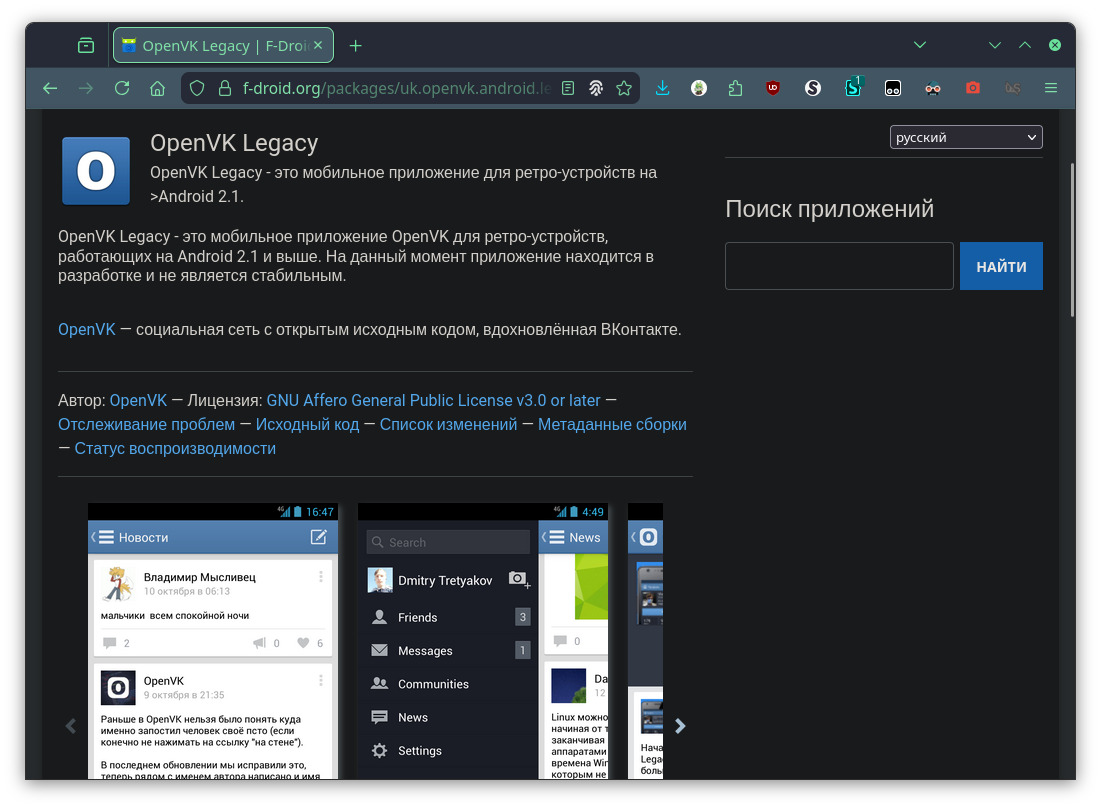Open the Новости feed screenshot
Screen dimensions: 1101x808
(x=213, y=641)
